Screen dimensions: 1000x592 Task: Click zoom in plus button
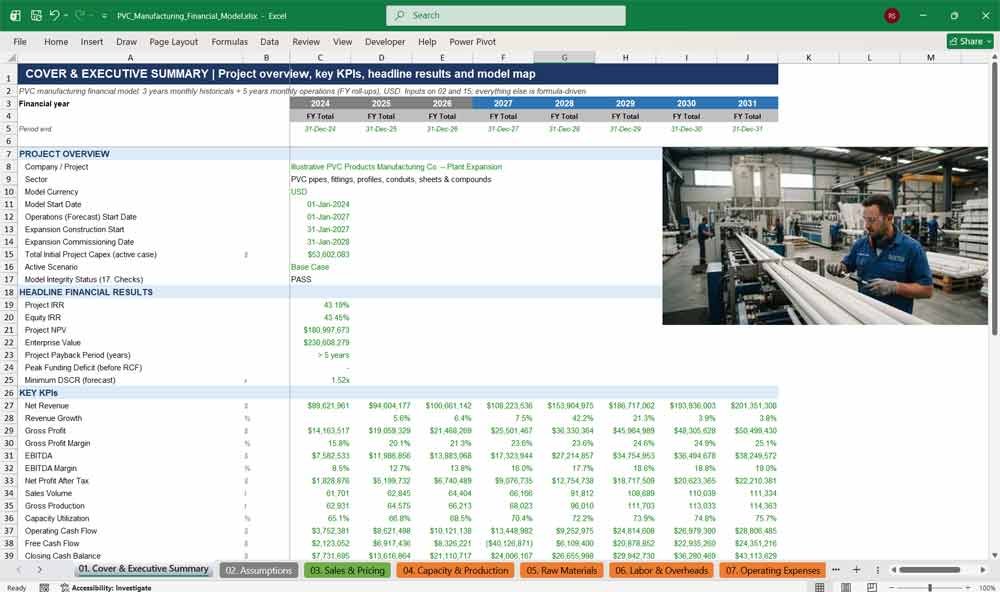(969, 588)
